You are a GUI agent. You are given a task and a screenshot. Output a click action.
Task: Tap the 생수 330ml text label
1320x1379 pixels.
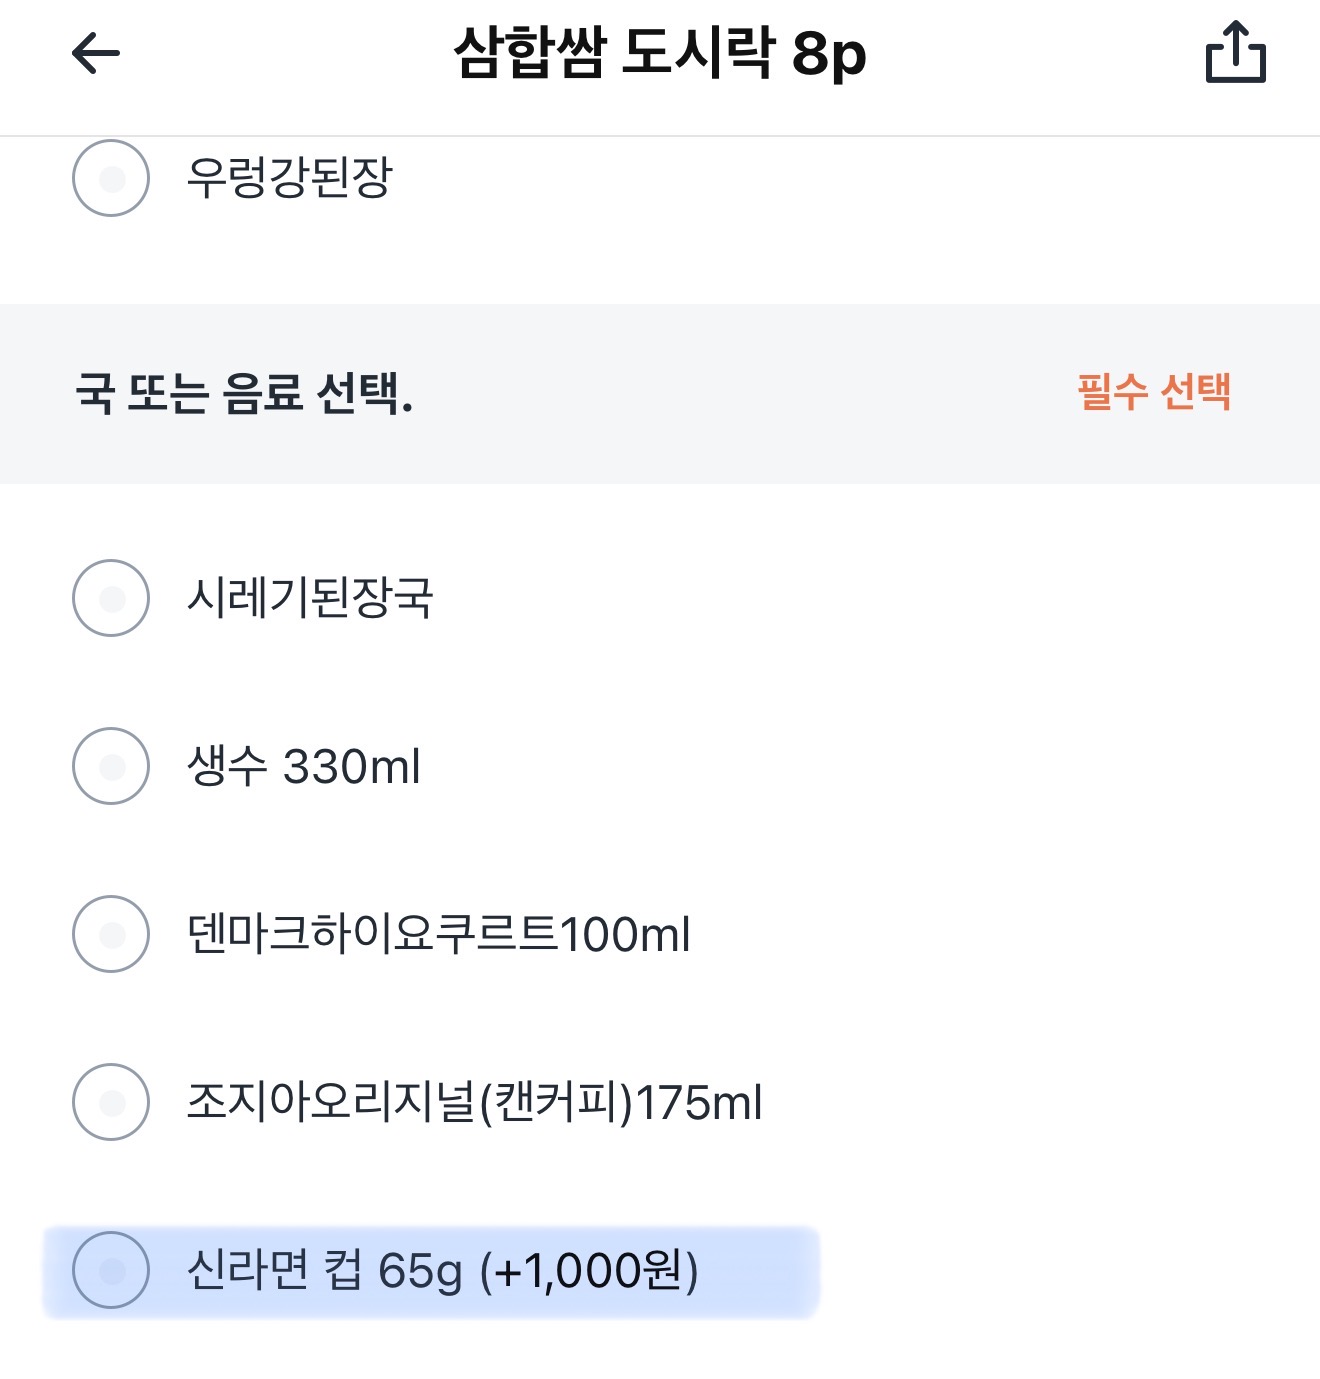pyautogui.click(x=303, y=767)
